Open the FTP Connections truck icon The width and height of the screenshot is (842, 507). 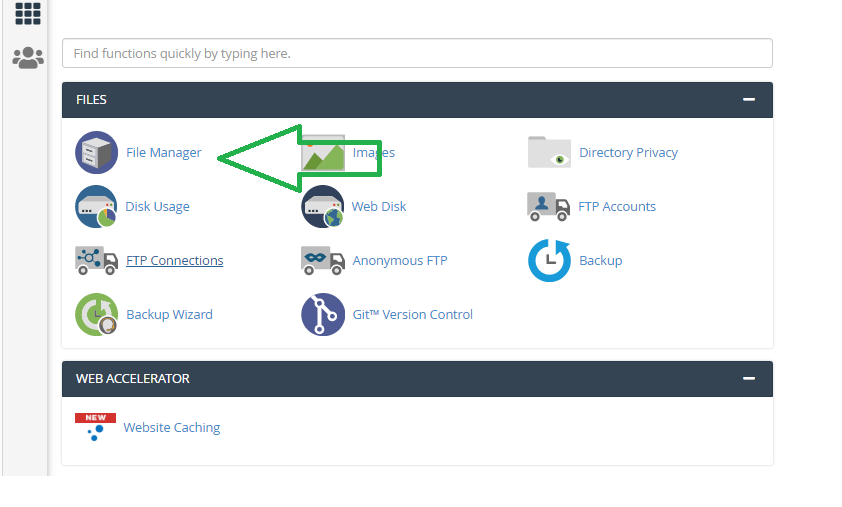pyautogui.click(x=96, y=260)
